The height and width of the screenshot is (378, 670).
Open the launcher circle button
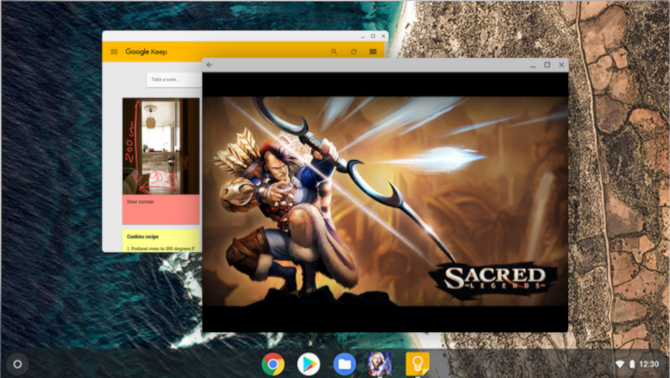coord(18,364)
